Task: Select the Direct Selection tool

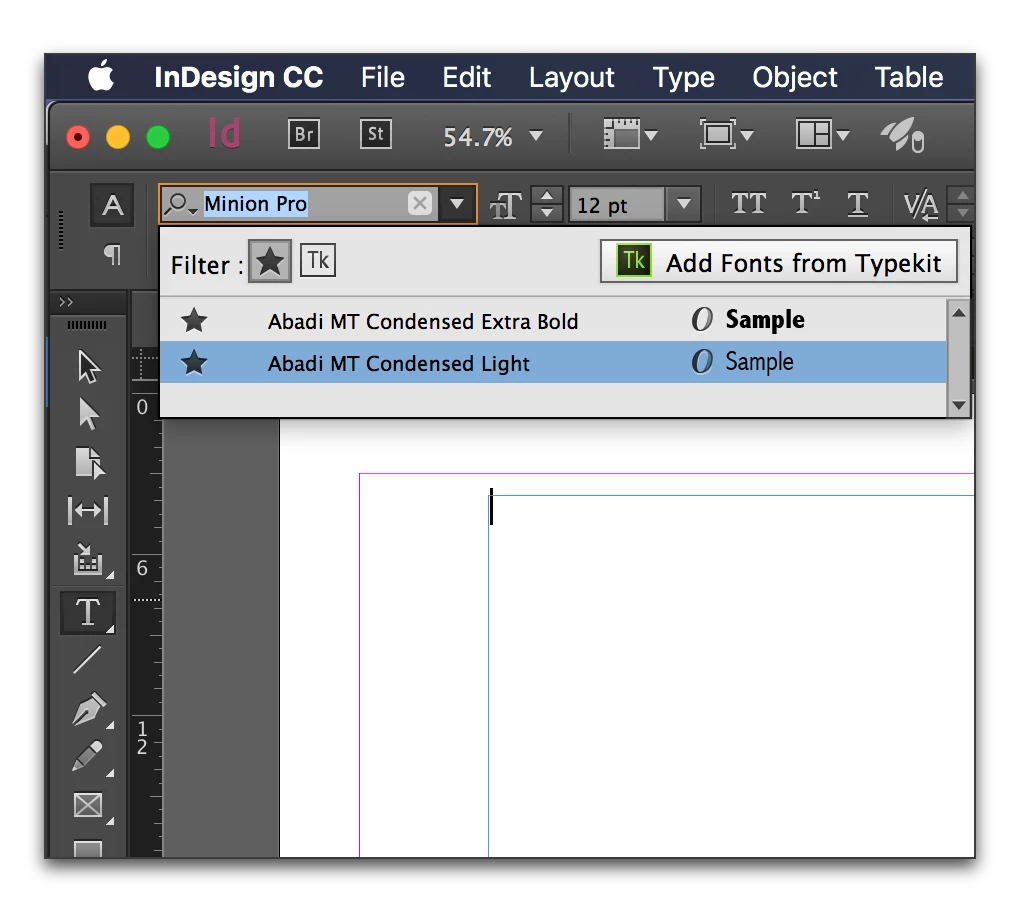Action: pyautogui.click(x=88, y=415)
